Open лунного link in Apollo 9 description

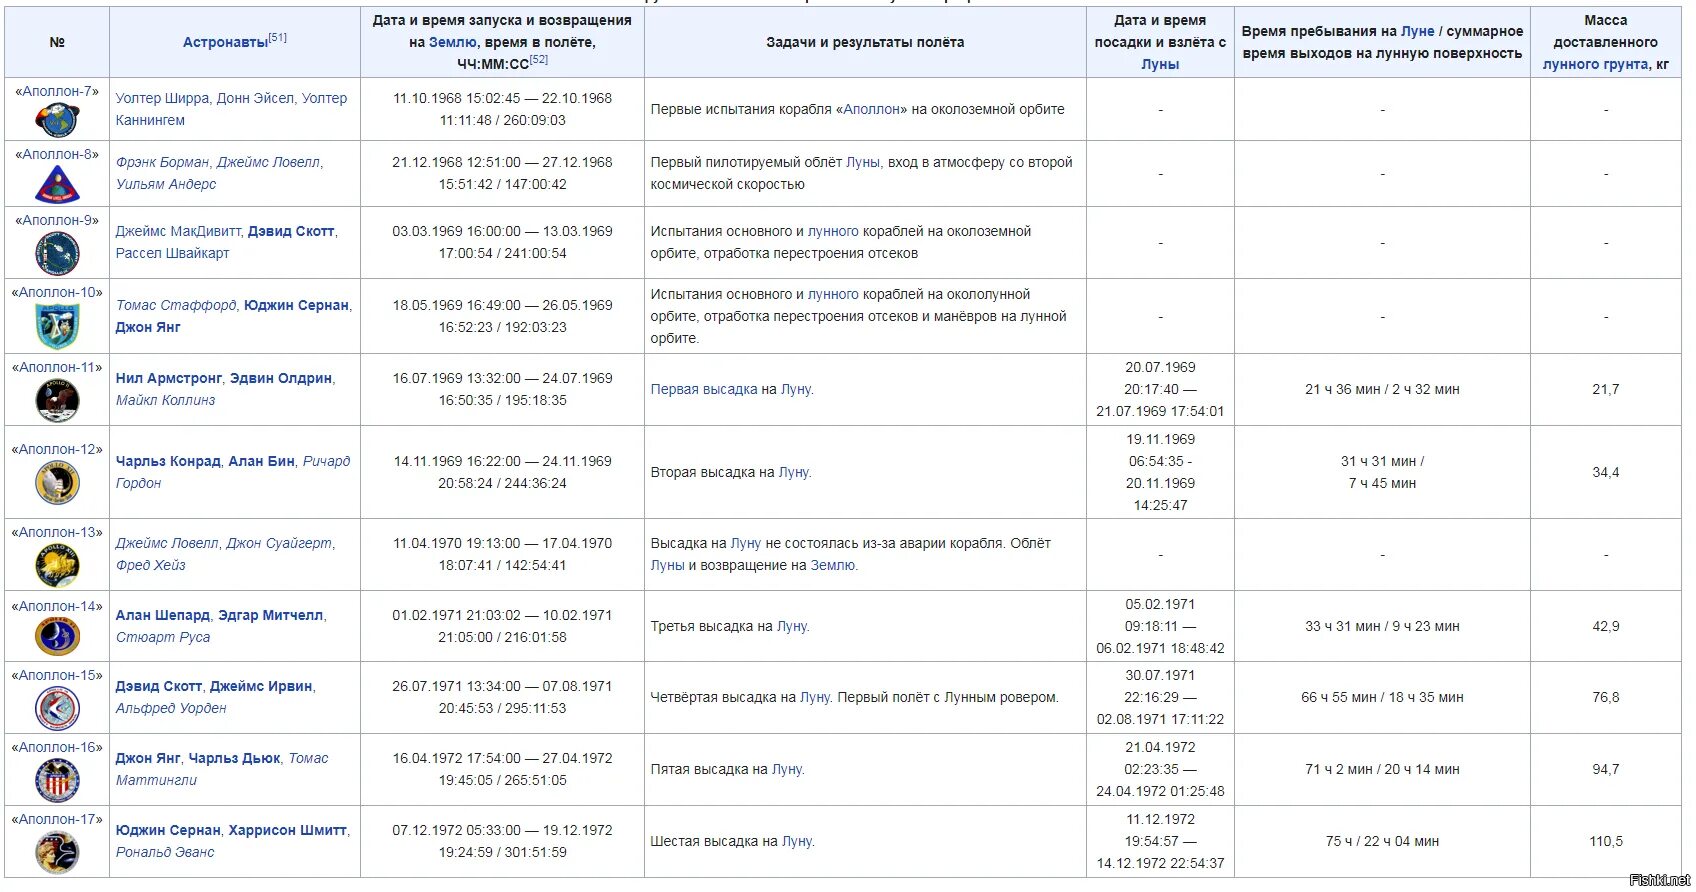pyautogui.click(x=833, y=231)
